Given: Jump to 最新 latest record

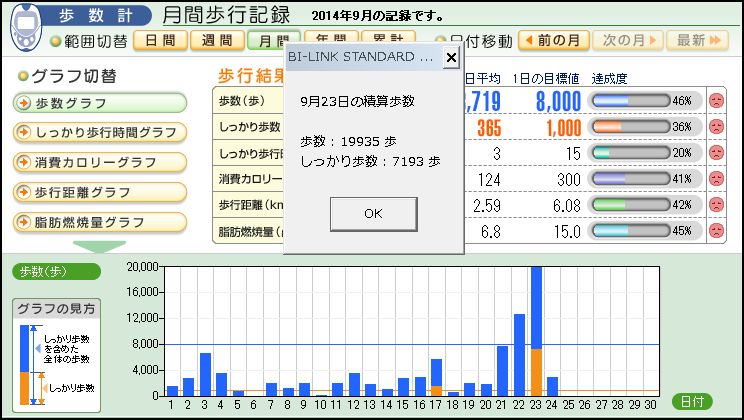Looking at the screenshot, I should point(697,40).
